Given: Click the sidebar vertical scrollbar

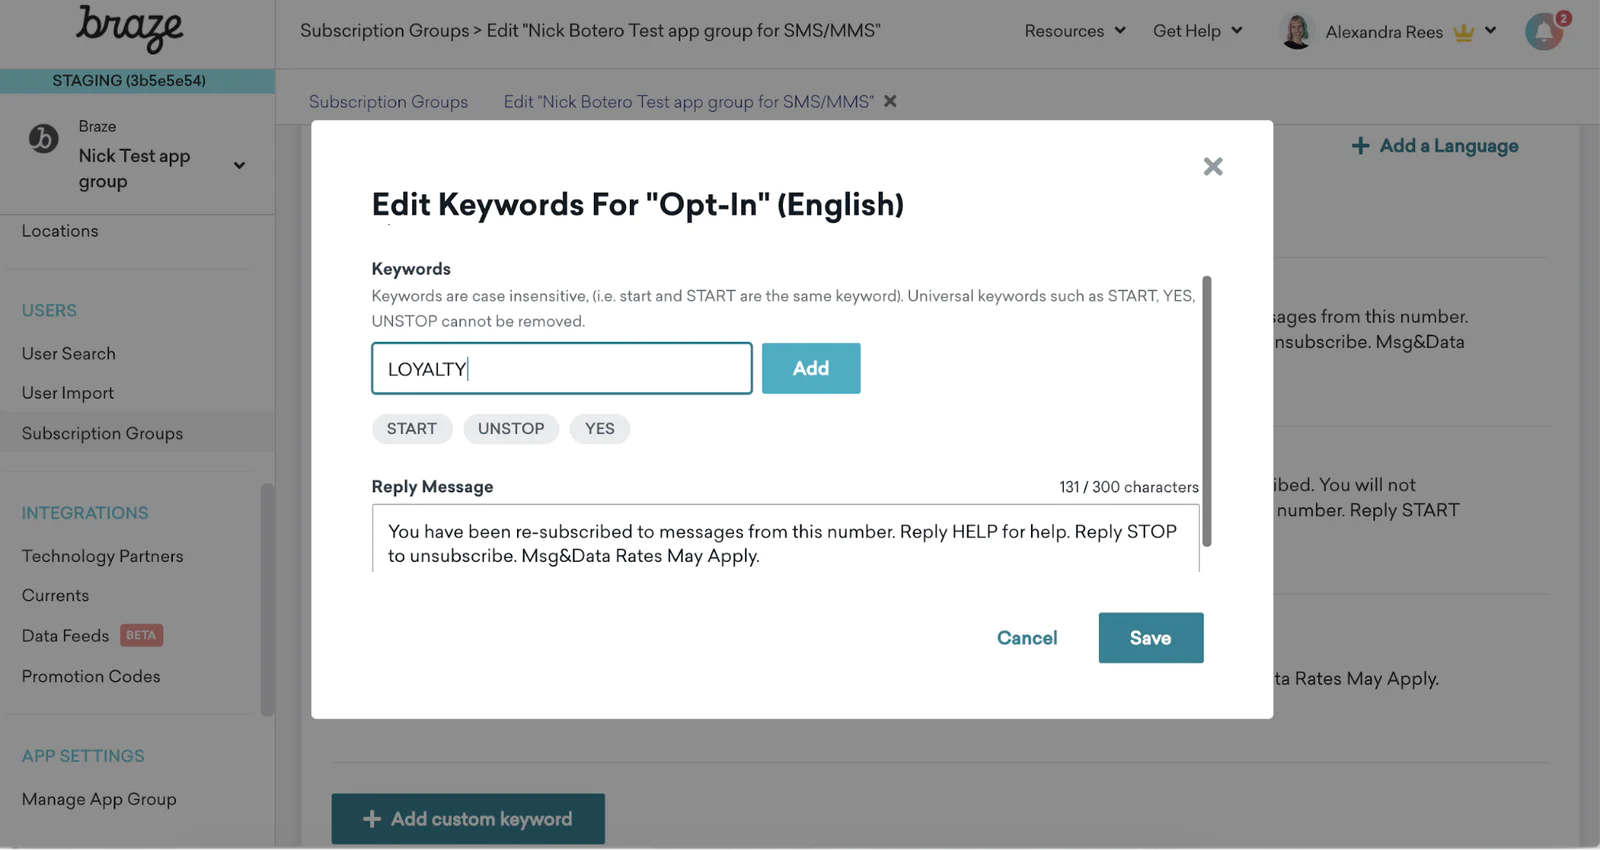Looking at the screenshot, I should pyautogui.click(x=267, y=600).
